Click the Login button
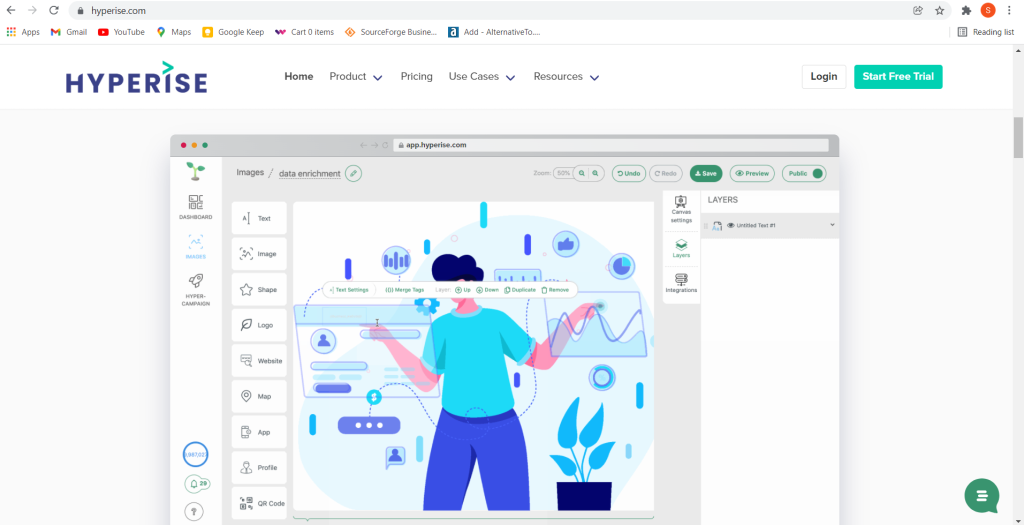The image size is (1024, 525). click(x=823, y=77)
